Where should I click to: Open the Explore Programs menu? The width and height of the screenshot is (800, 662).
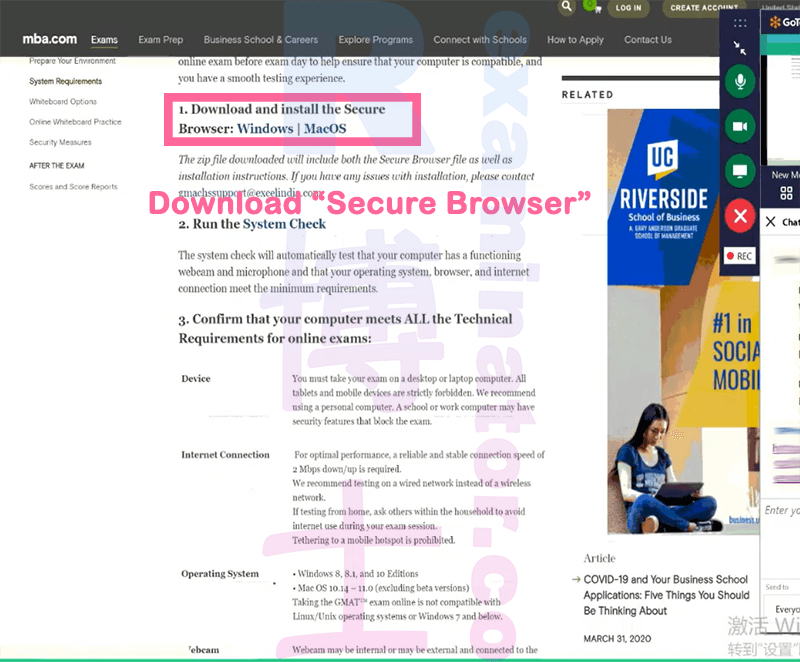pos(376,40)
